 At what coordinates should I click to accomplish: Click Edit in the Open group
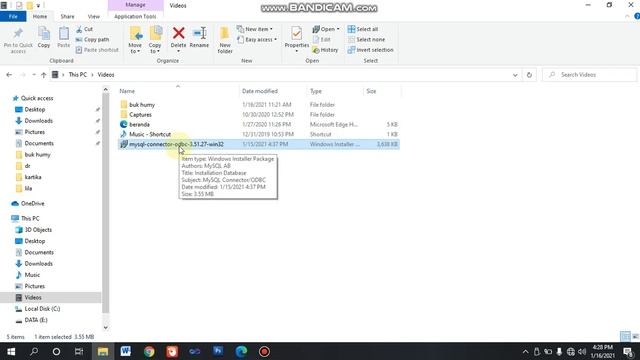click(322, 40)
